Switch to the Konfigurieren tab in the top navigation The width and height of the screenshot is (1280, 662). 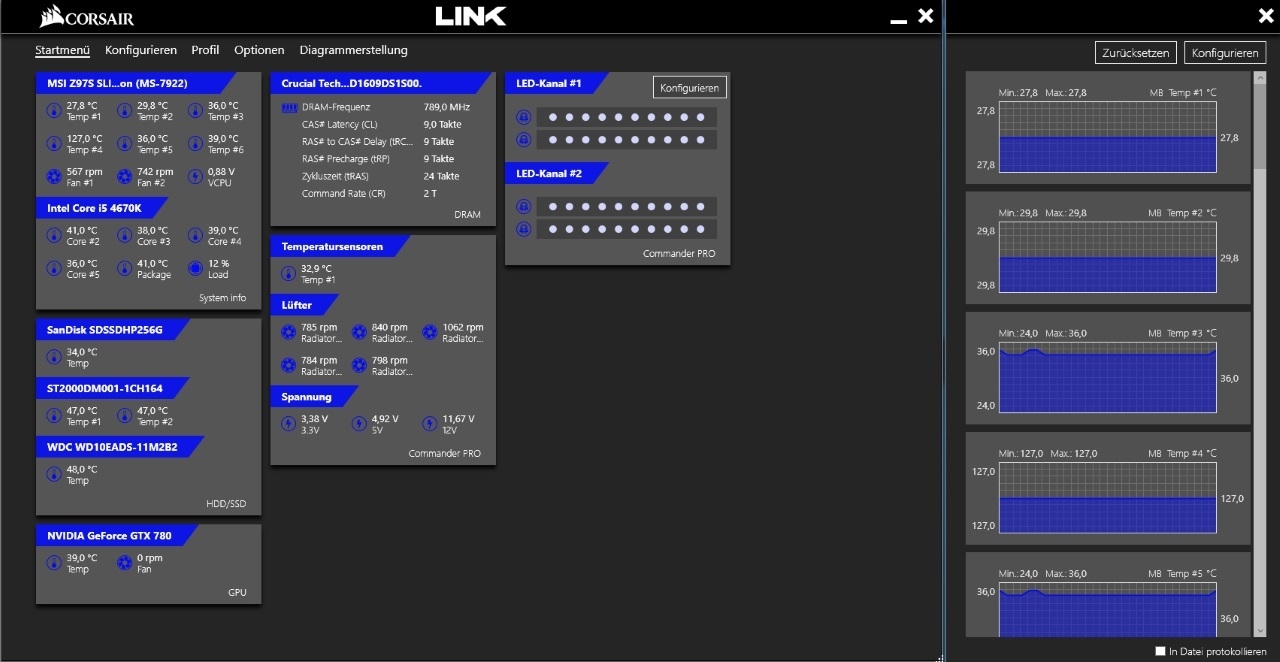(x=141, y=50)
